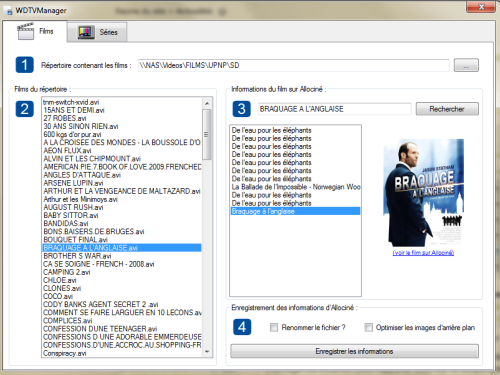Viewport: 500px width, 375px height.
Task: Select 'AUGUST RUSH.avi' file
Action: click(122, 207)
